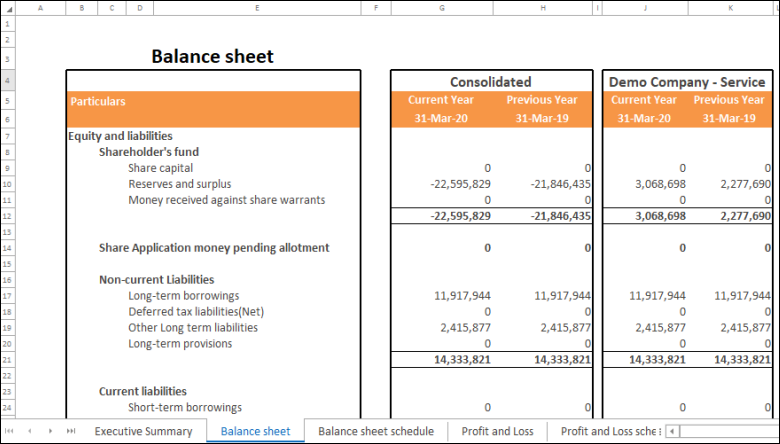Click the Select All corner box
The image size is (780, 444).
click(x=7, y=8)
